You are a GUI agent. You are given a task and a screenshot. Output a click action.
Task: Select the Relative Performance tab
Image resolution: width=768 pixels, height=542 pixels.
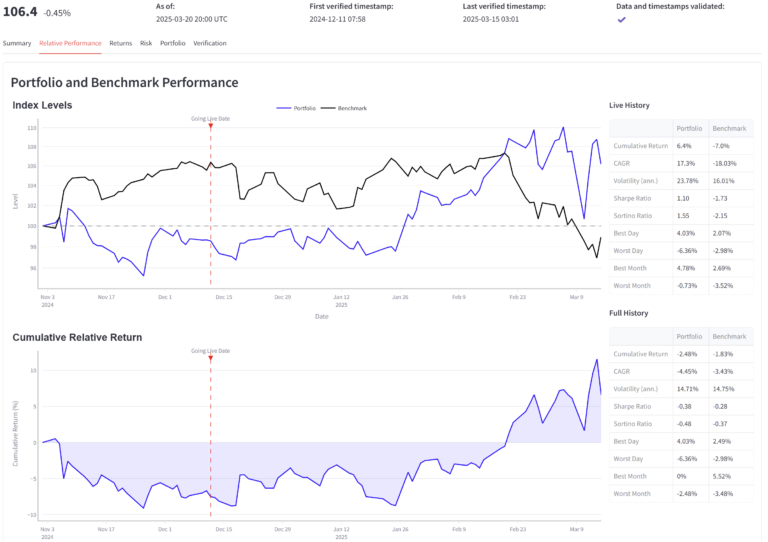click(x=70, y=43)
